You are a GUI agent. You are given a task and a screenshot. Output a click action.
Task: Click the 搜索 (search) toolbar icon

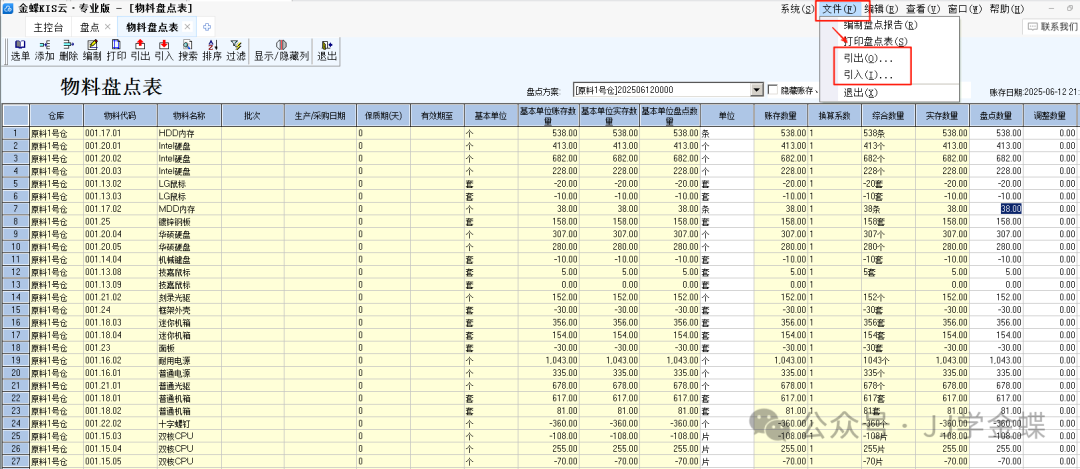tap(188, 51)
